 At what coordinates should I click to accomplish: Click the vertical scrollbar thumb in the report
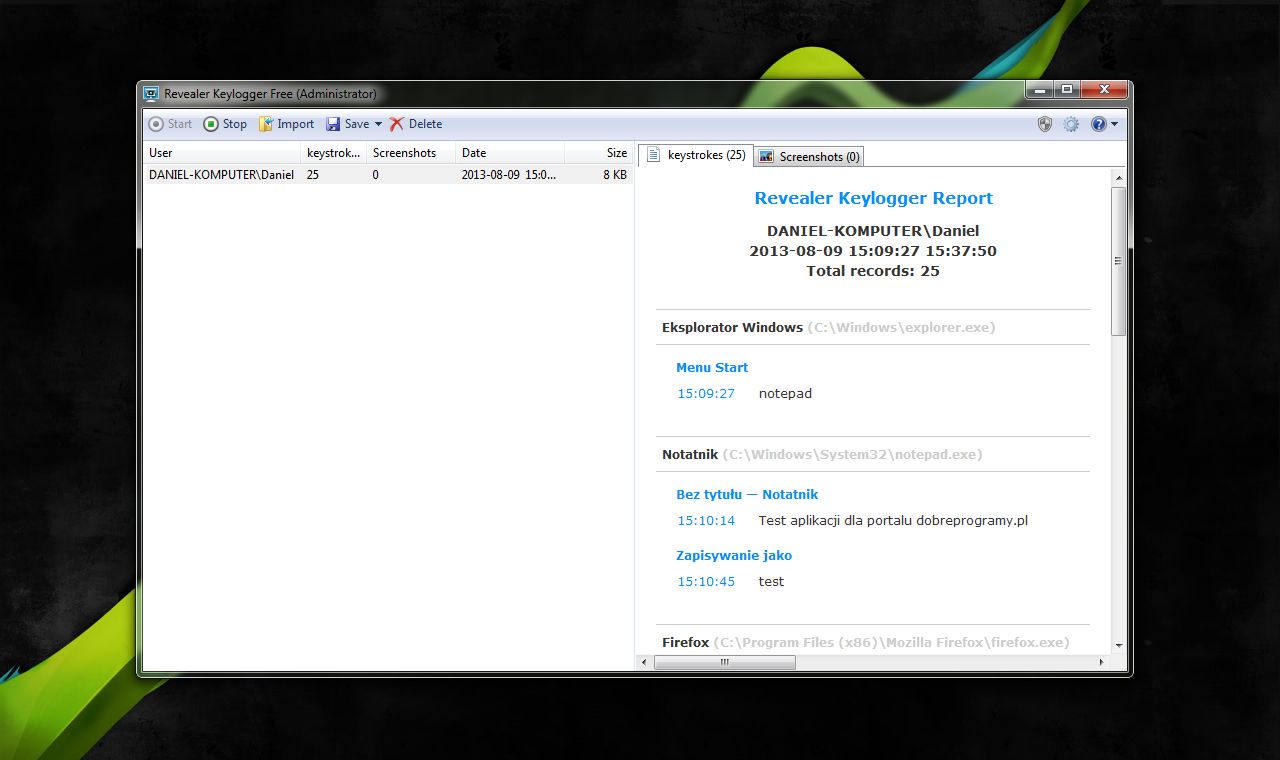pyautogui.click(x=1119, y=261)
